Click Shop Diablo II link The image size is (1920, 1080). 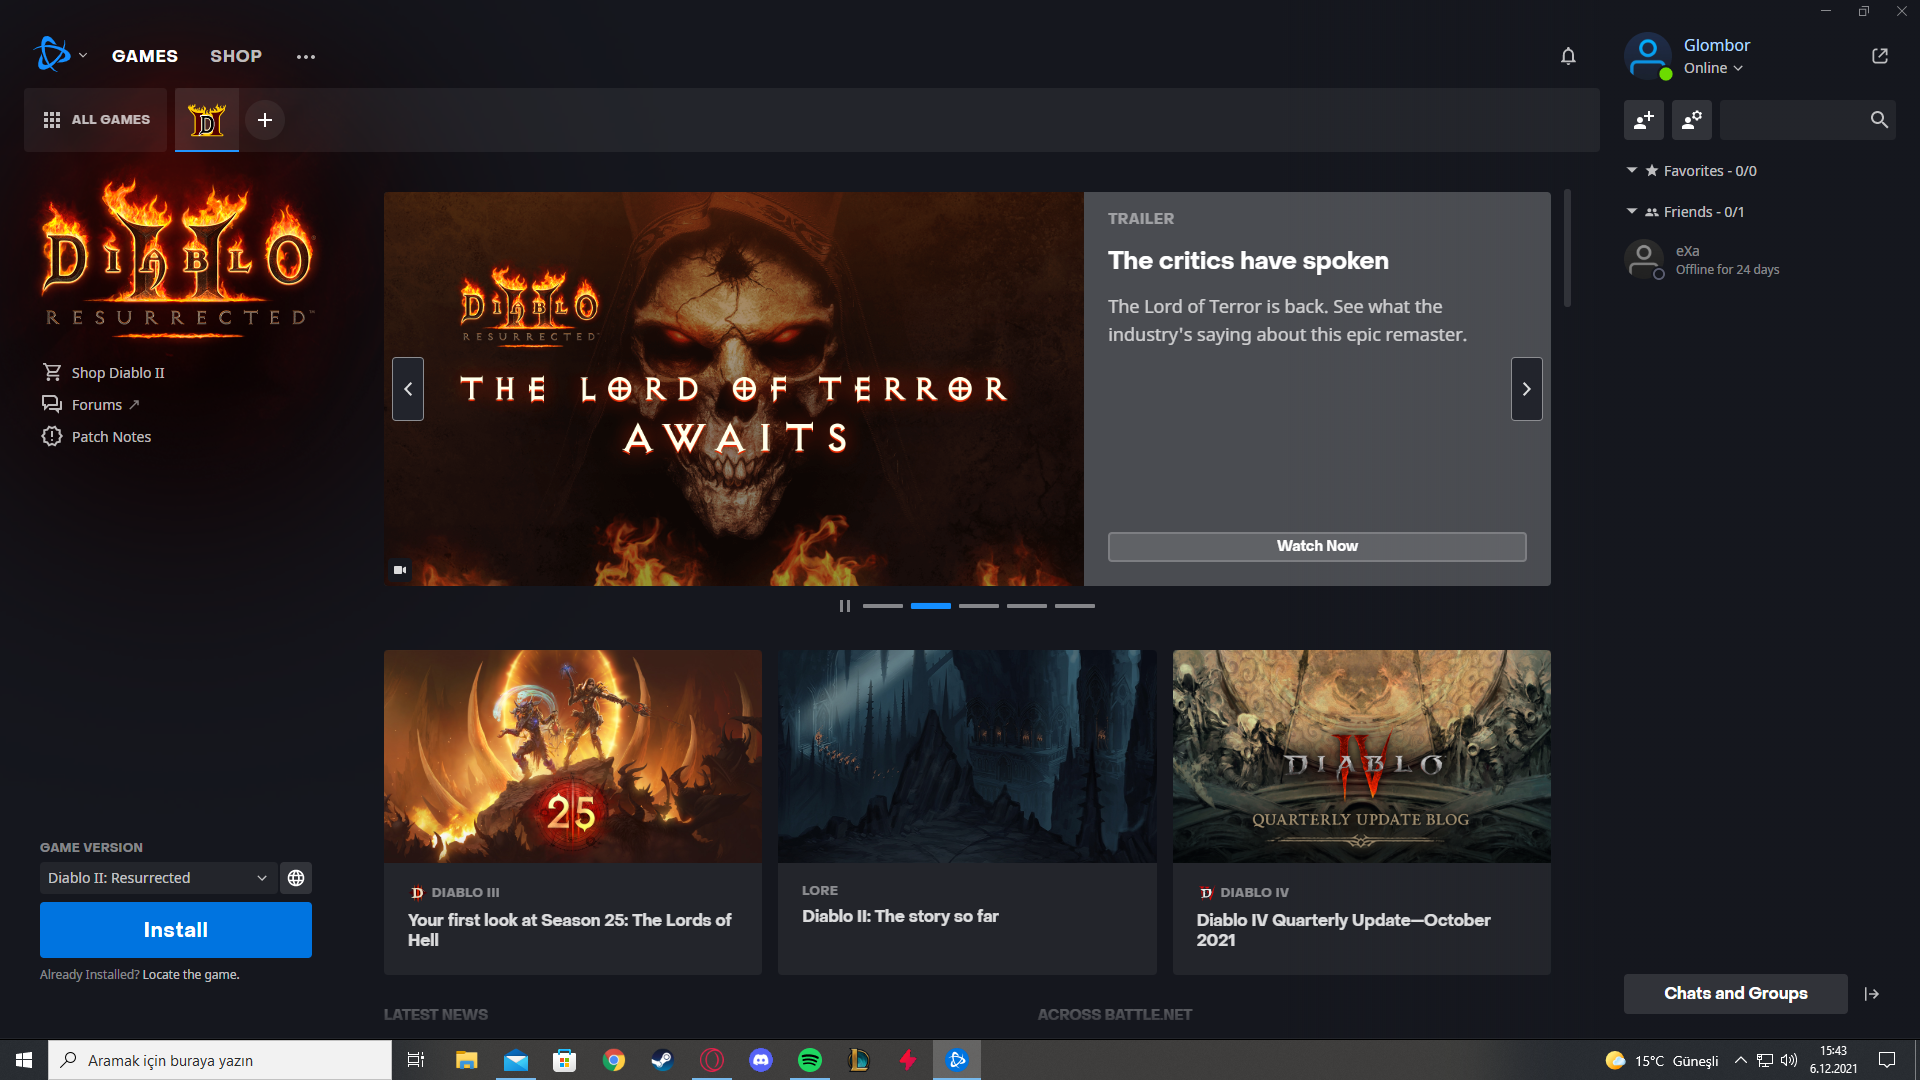(x=103, y=373)
